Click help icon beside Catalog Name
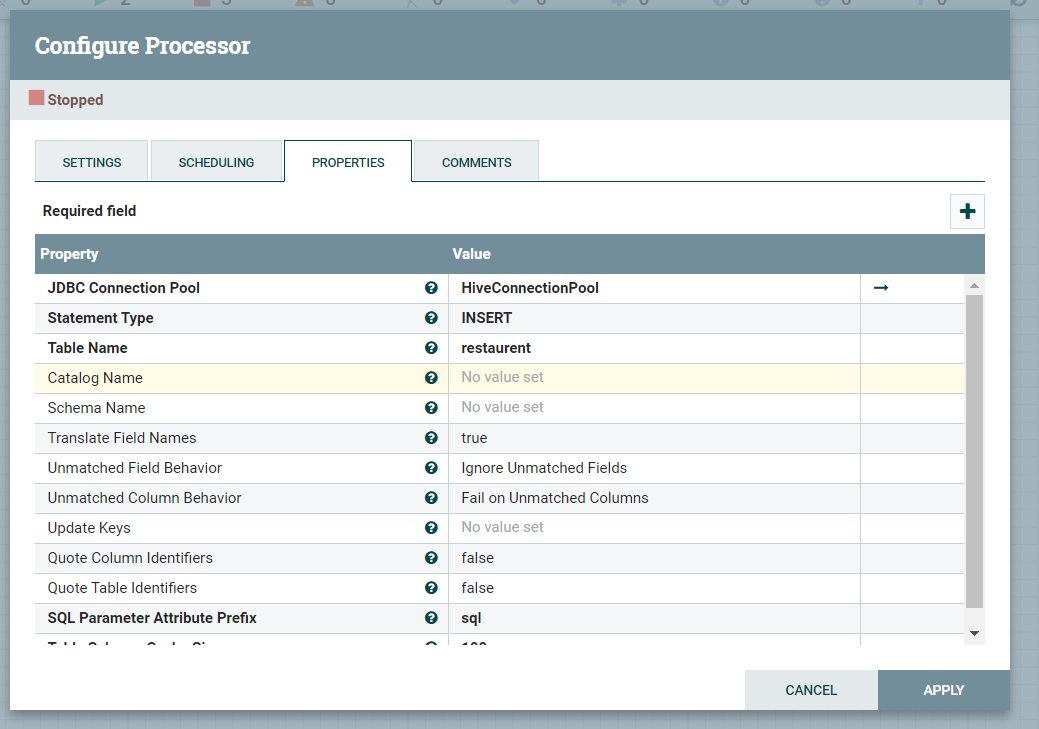This screenshot has height=729, width=1039. tap(431, 378)
